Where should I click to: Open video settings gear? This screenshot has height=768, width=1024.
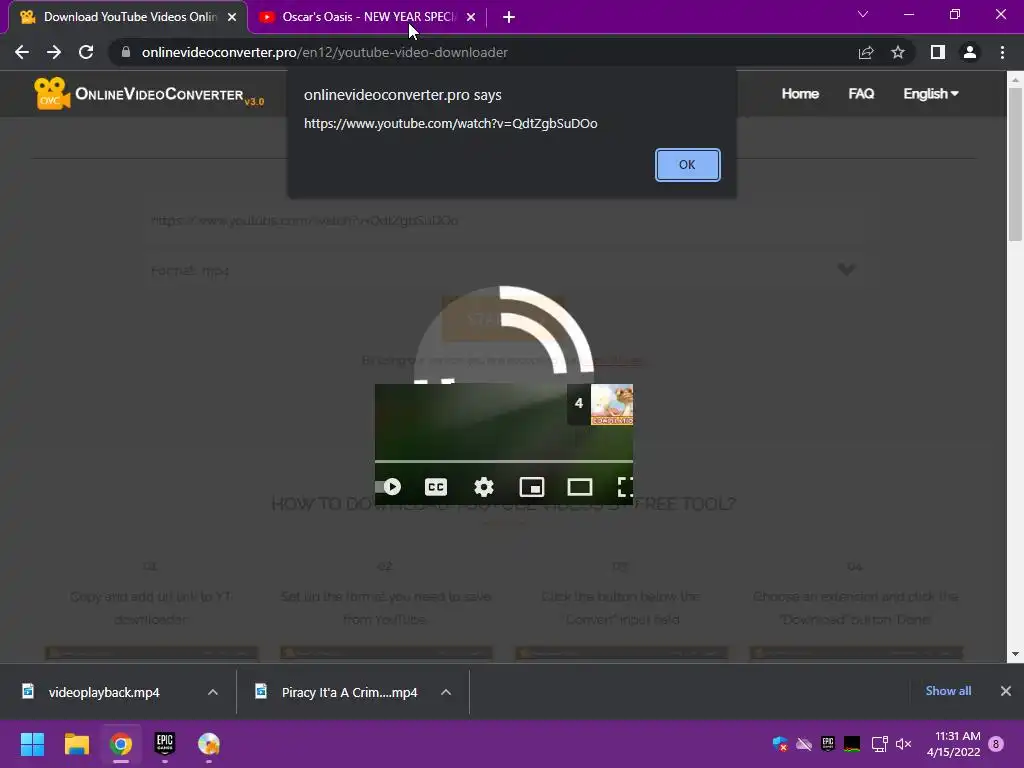[x=484, y=487]
